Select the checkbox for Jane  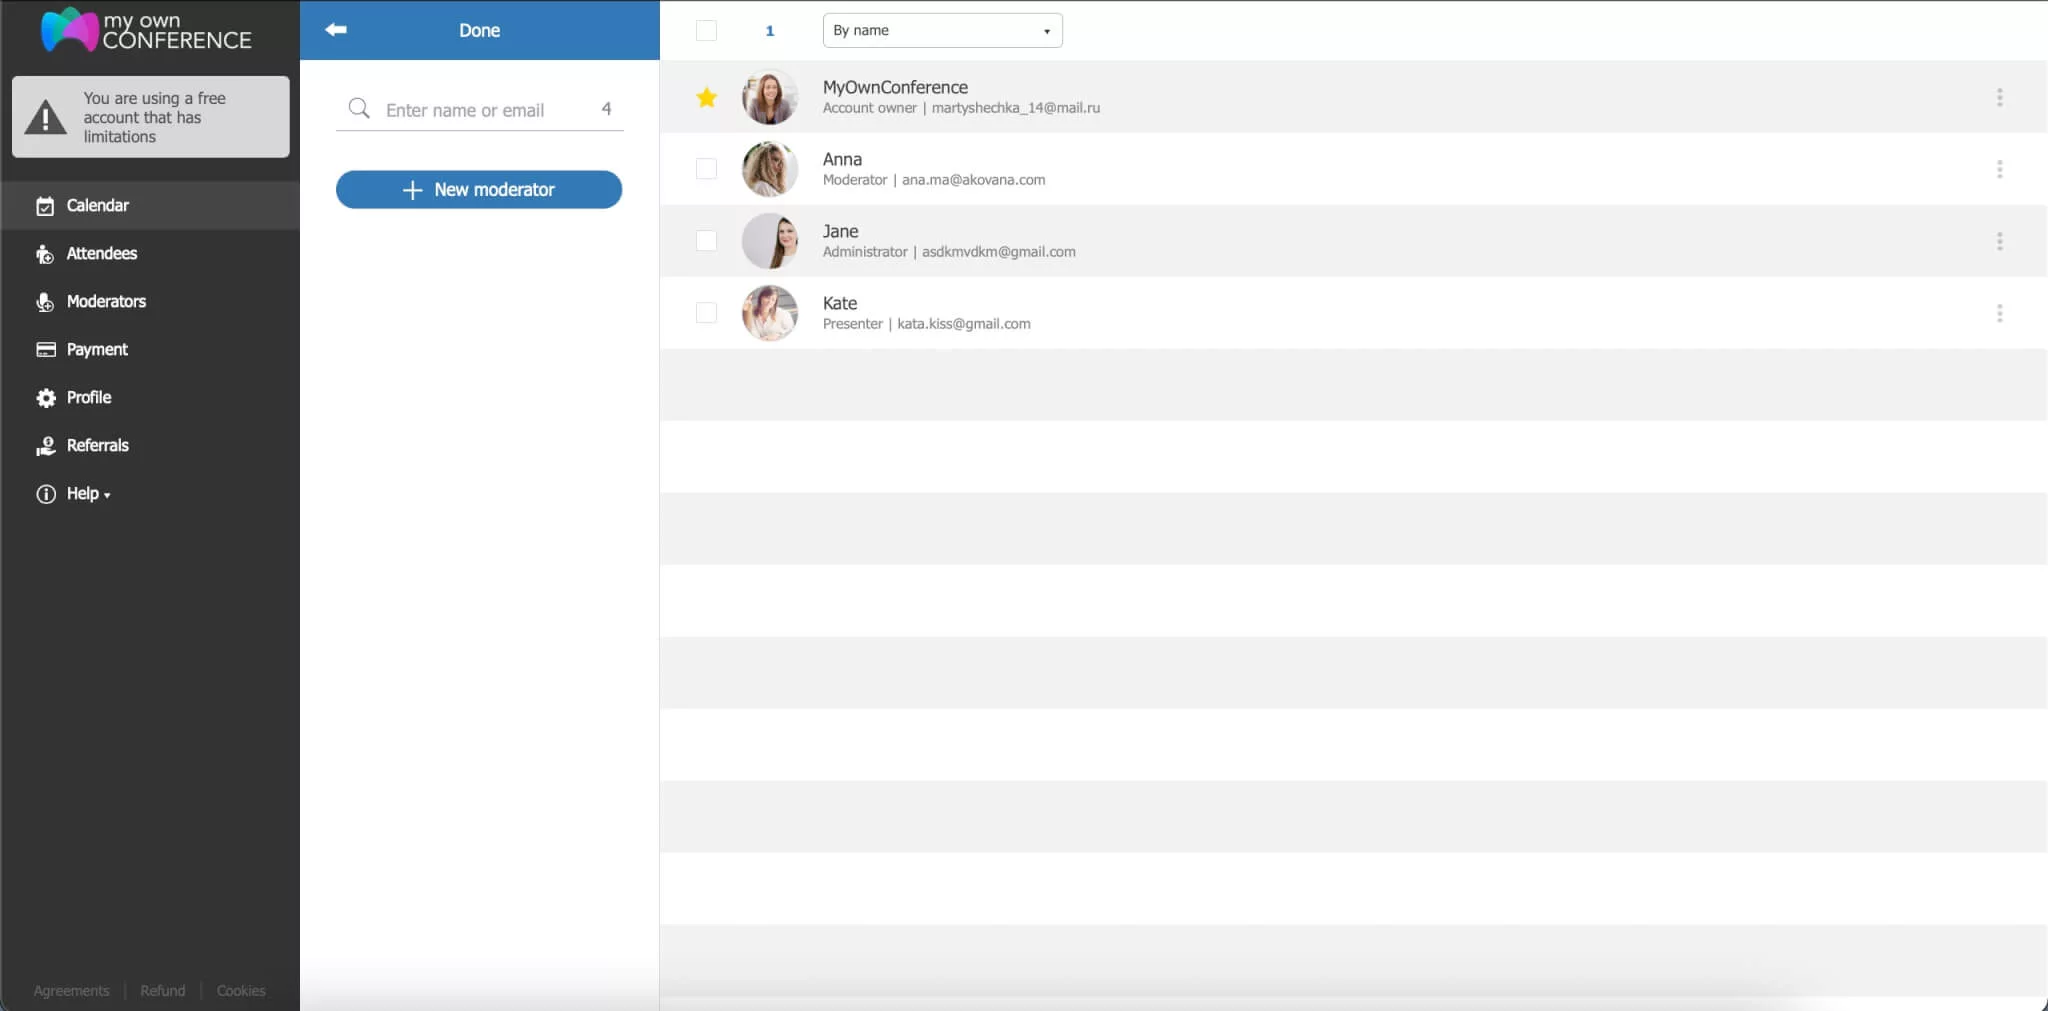(705, 241)
